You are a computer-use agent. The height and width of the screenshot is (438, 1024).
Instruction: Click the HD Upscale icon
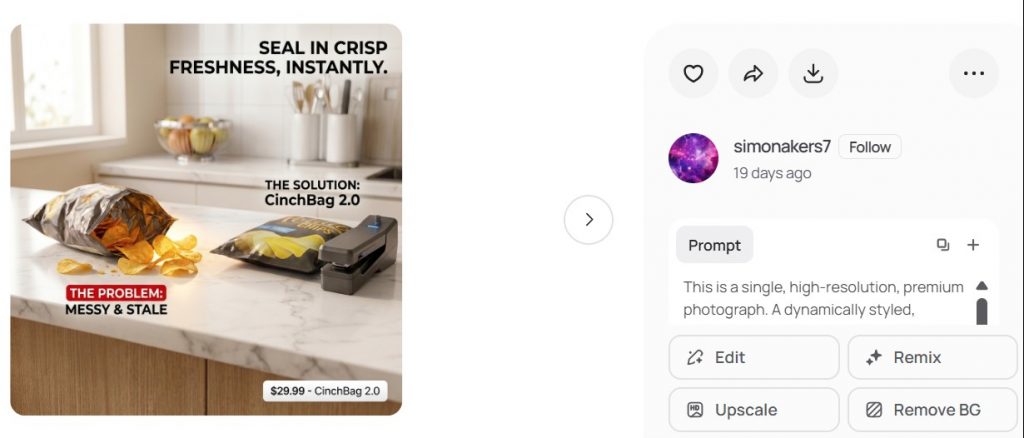tap(695, 410)
